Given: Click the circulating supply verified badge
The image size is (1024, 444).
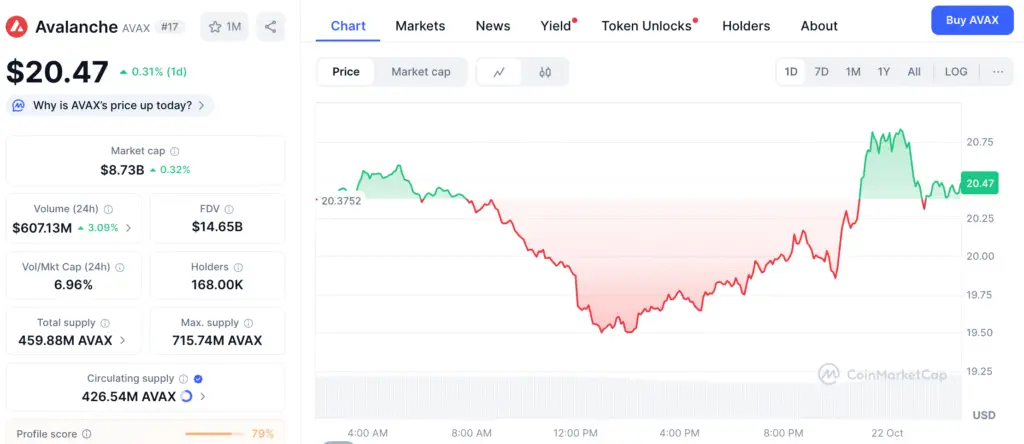Looking at the screenshot, I should [198, 379].
